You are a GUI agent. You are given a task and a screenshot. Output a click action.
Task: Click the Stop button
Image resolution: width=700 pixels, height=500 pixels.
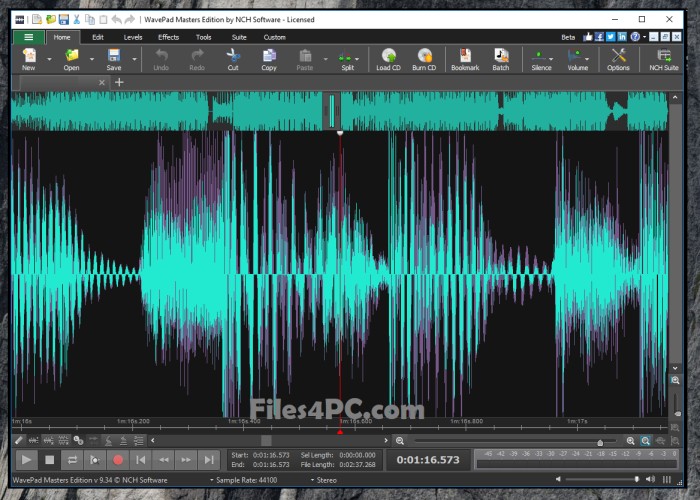click(x=50, y=460)
